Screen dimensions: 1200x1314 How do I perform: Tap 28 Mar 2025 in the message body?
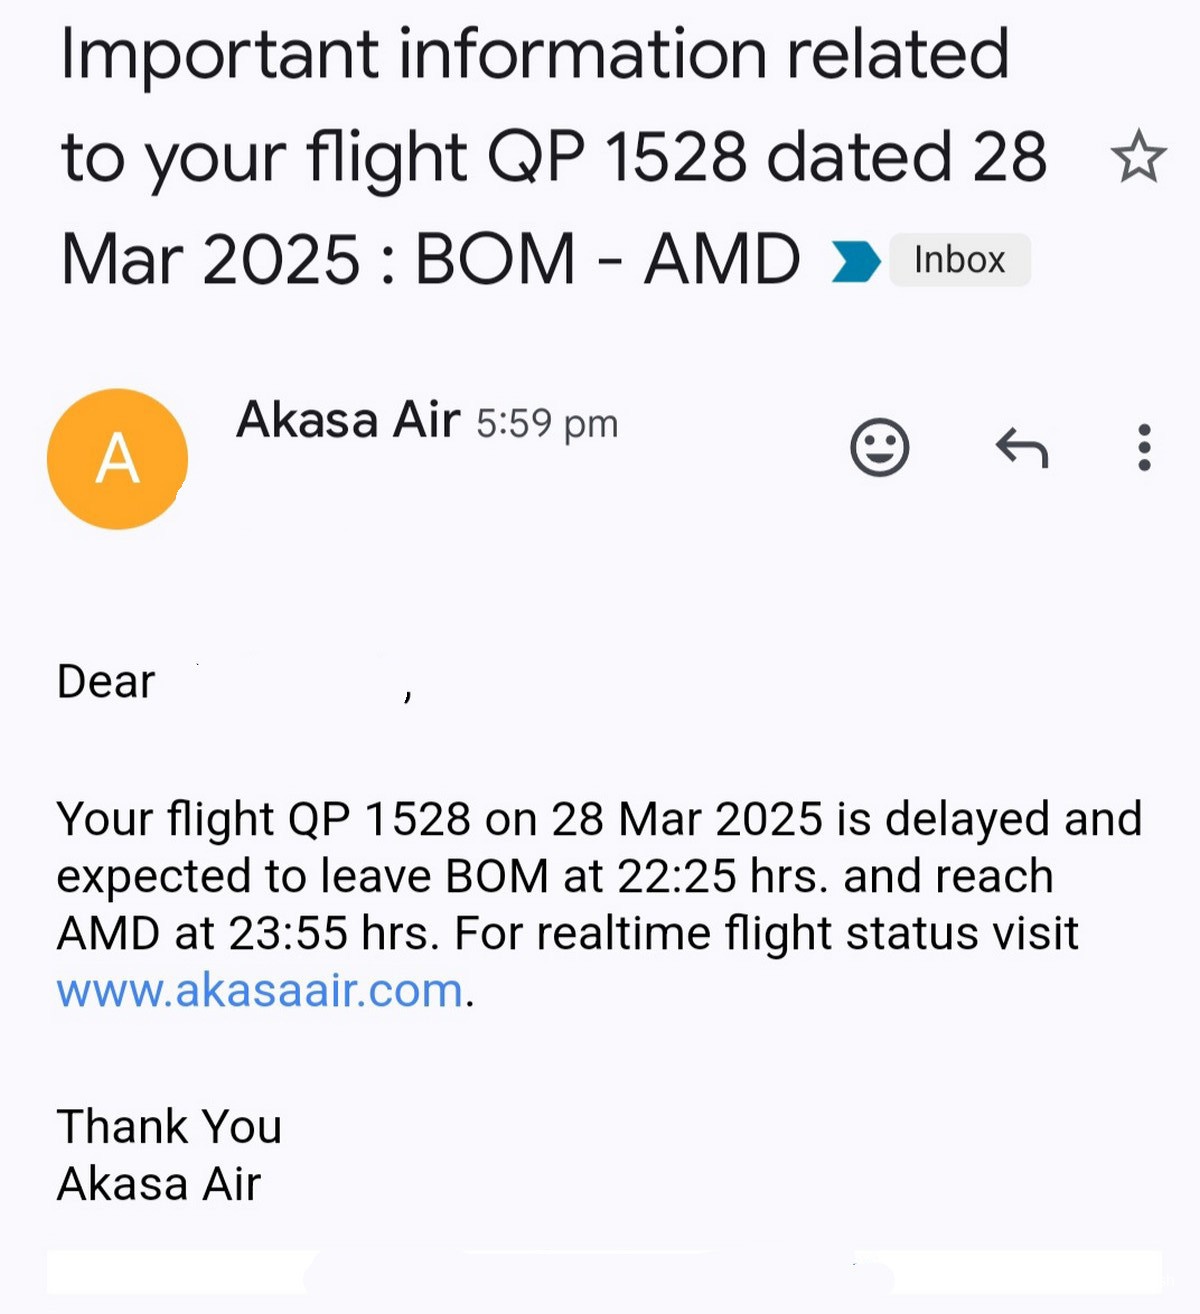(x=687, y=819)
